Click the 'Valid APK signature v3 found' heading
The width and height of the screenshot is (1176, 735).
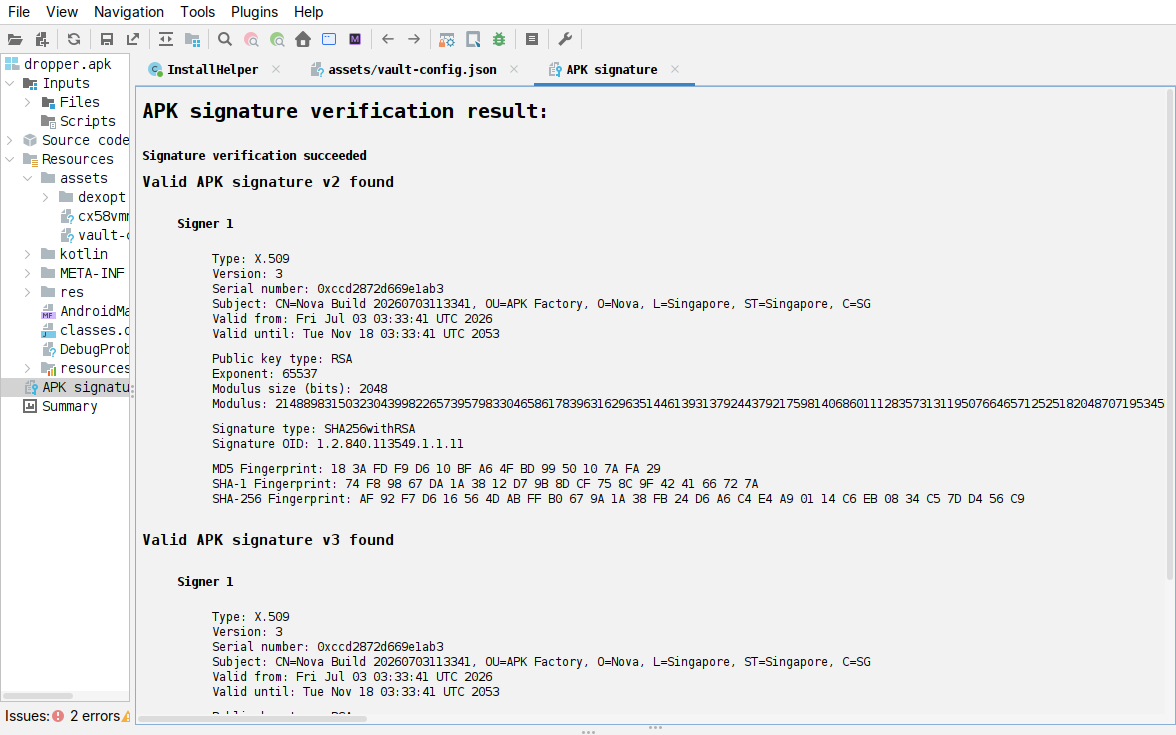[268, 540]
